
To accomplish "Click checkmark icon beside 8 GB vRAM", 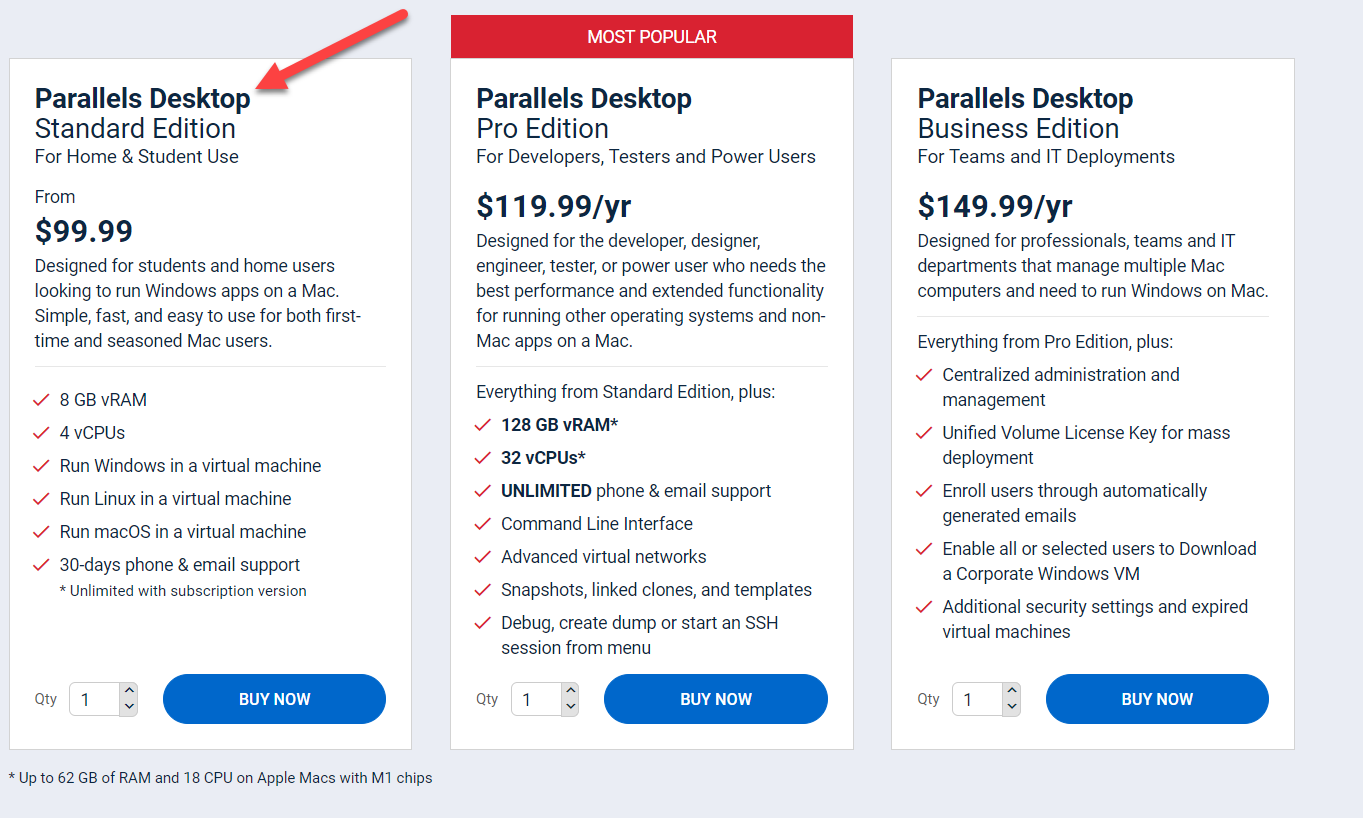I will click(41, 400).
